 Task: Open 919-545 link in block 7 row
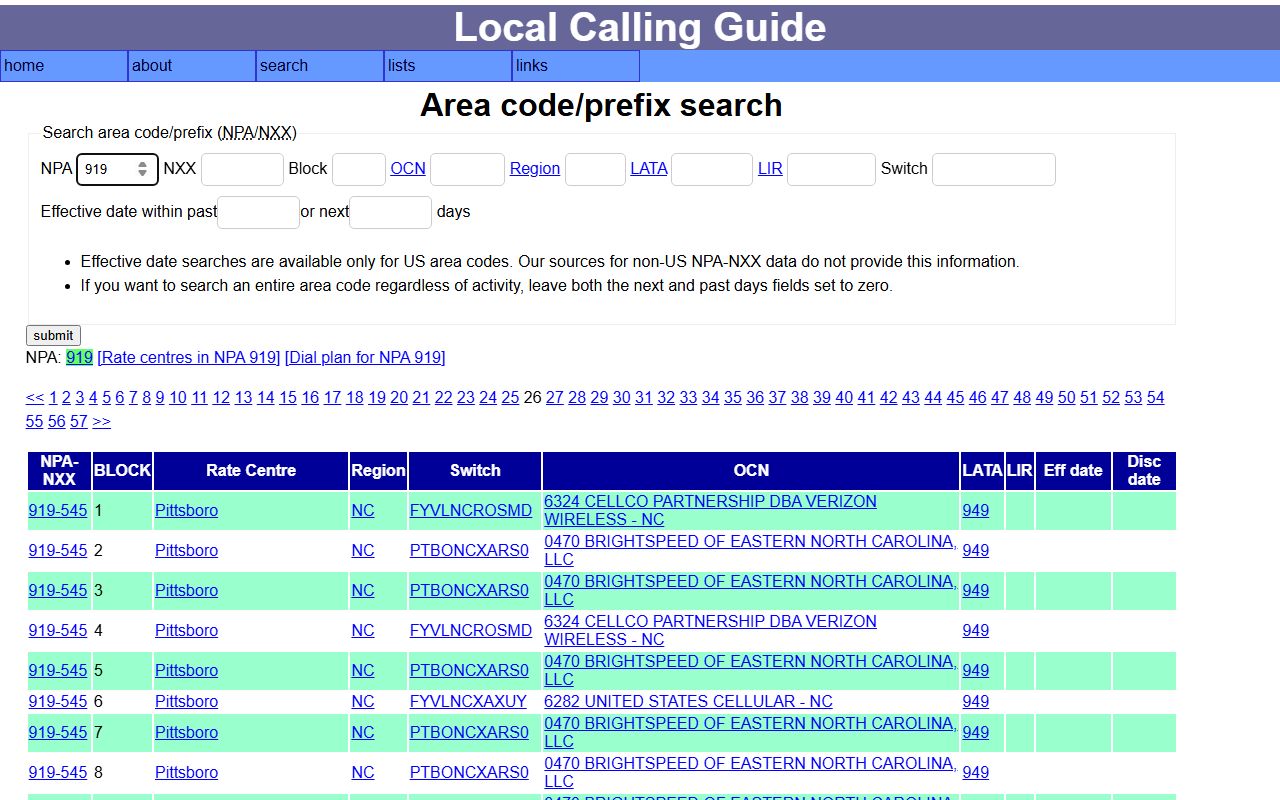pos(58,732)
